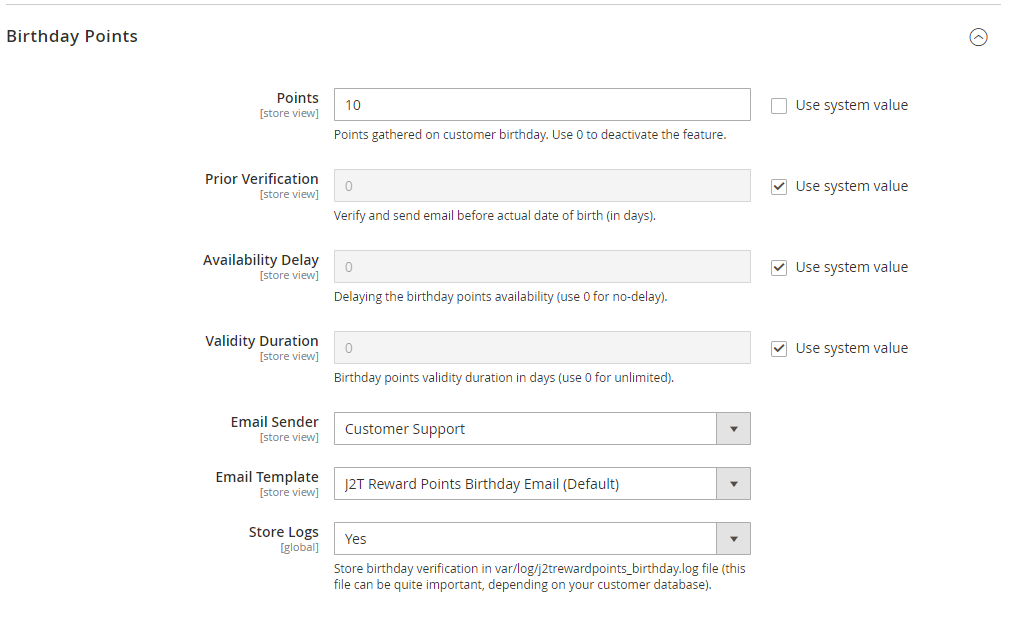
Task: Open the Email Template dropdown arrow
Action: tap(734, 483)
